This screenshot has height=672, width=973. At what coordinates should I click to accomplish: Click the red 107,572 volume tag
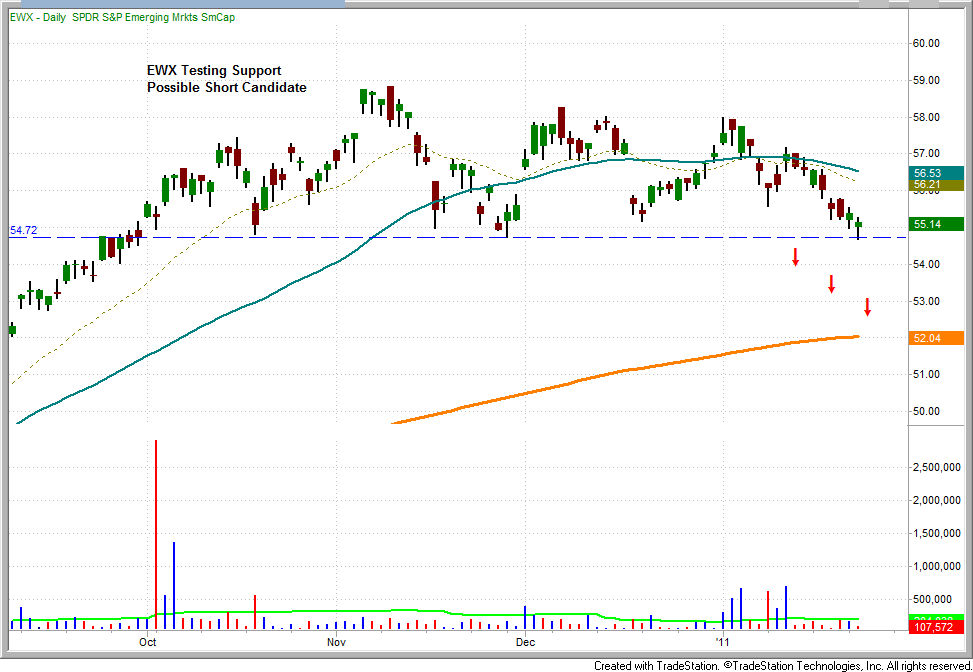pos(936,628)
